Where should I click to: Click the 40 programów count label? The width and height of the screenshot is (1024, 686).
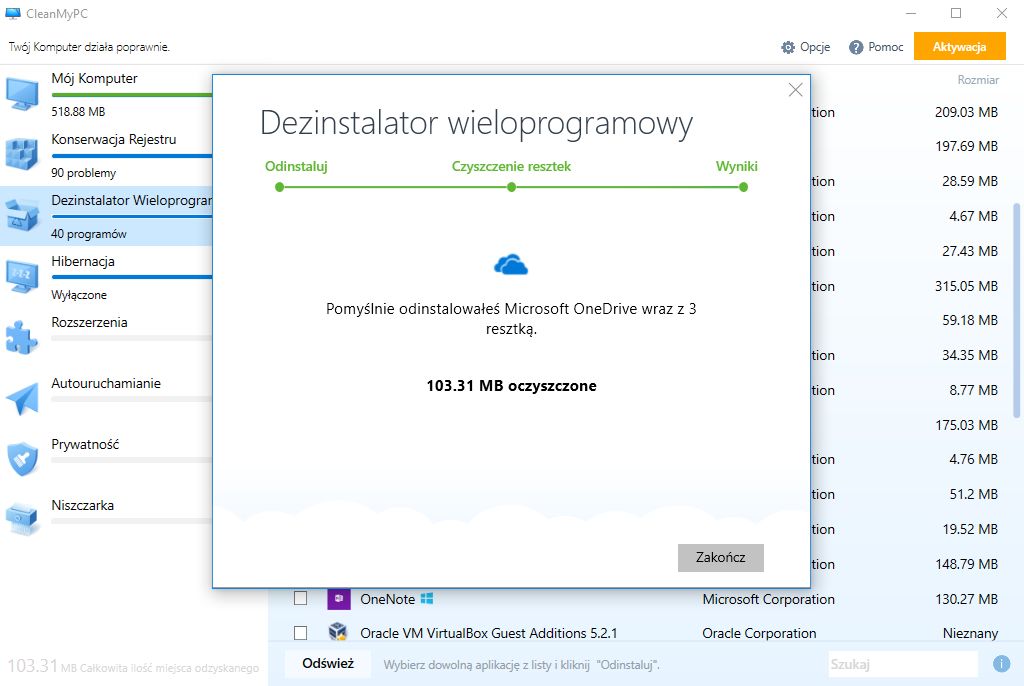pyautogui.click(x=89, y=234)
